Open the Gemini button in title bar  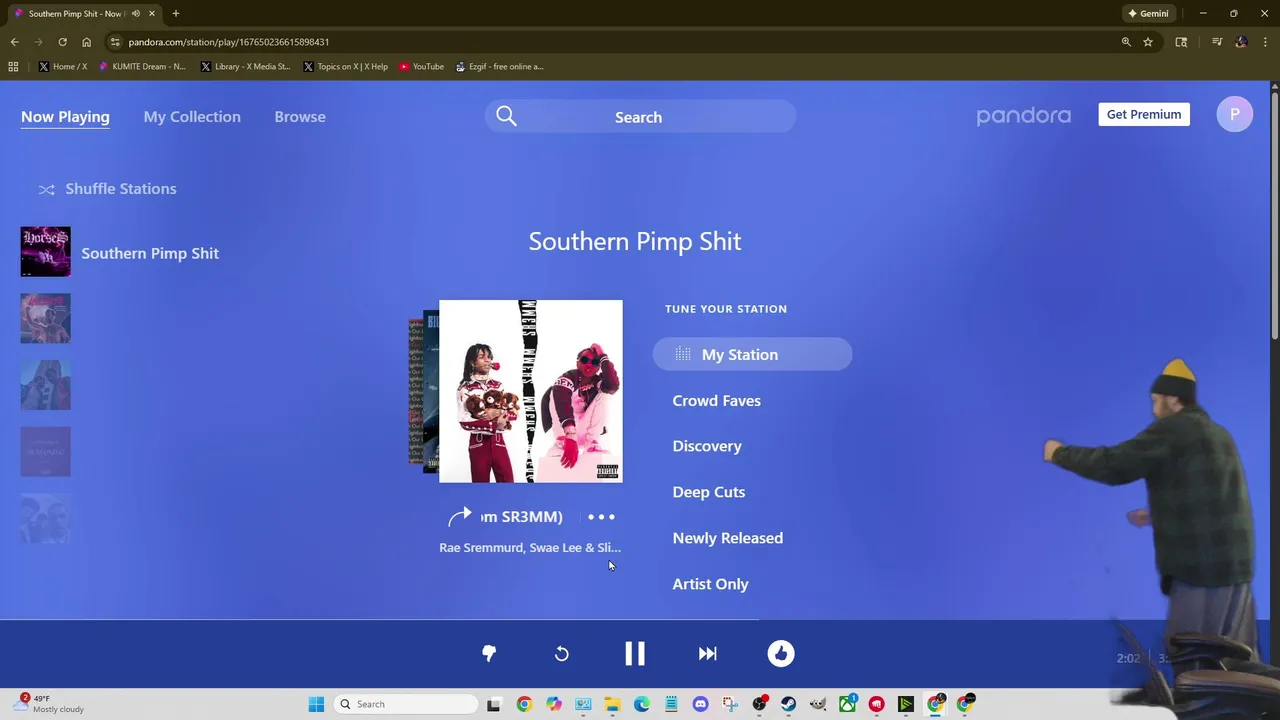pos(1148,14)
